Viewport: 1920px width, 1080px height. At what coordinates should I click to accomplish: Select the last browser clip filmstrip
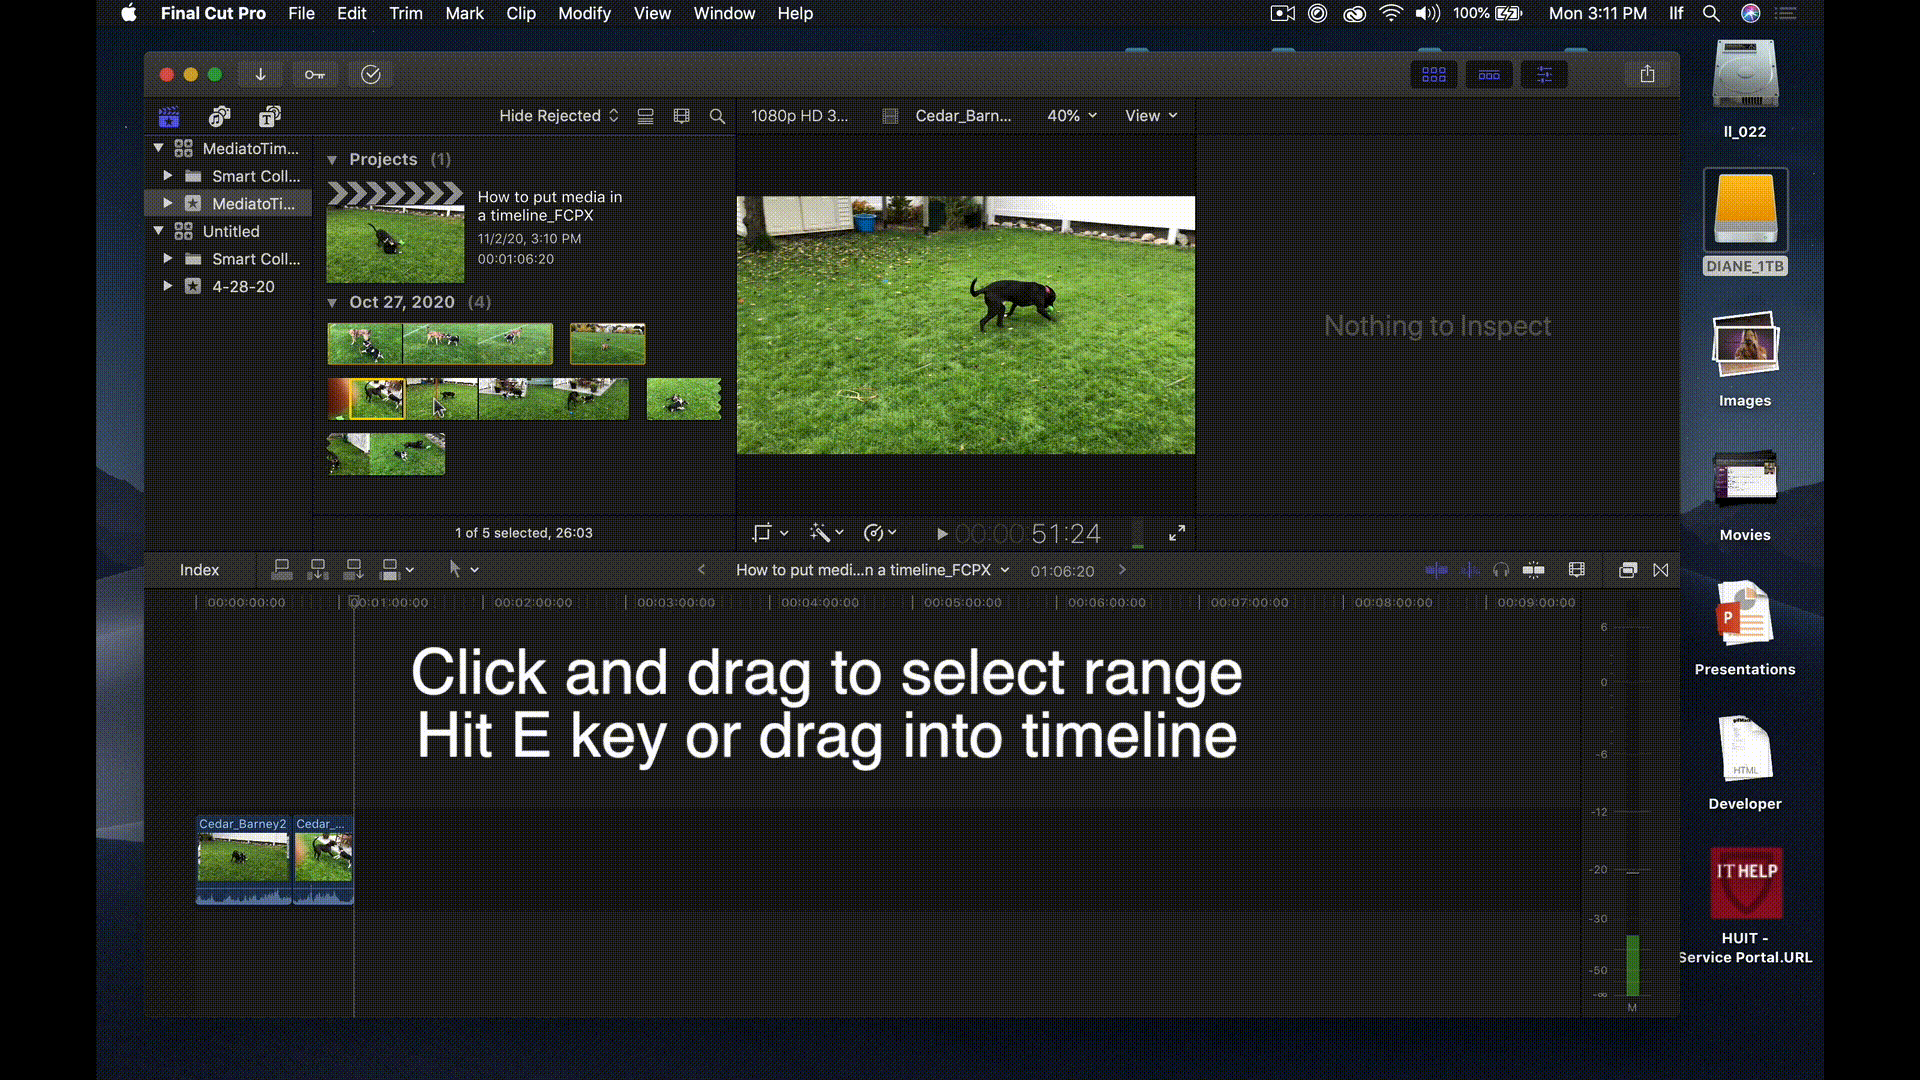pyautogui.click(x=386, y=454)
